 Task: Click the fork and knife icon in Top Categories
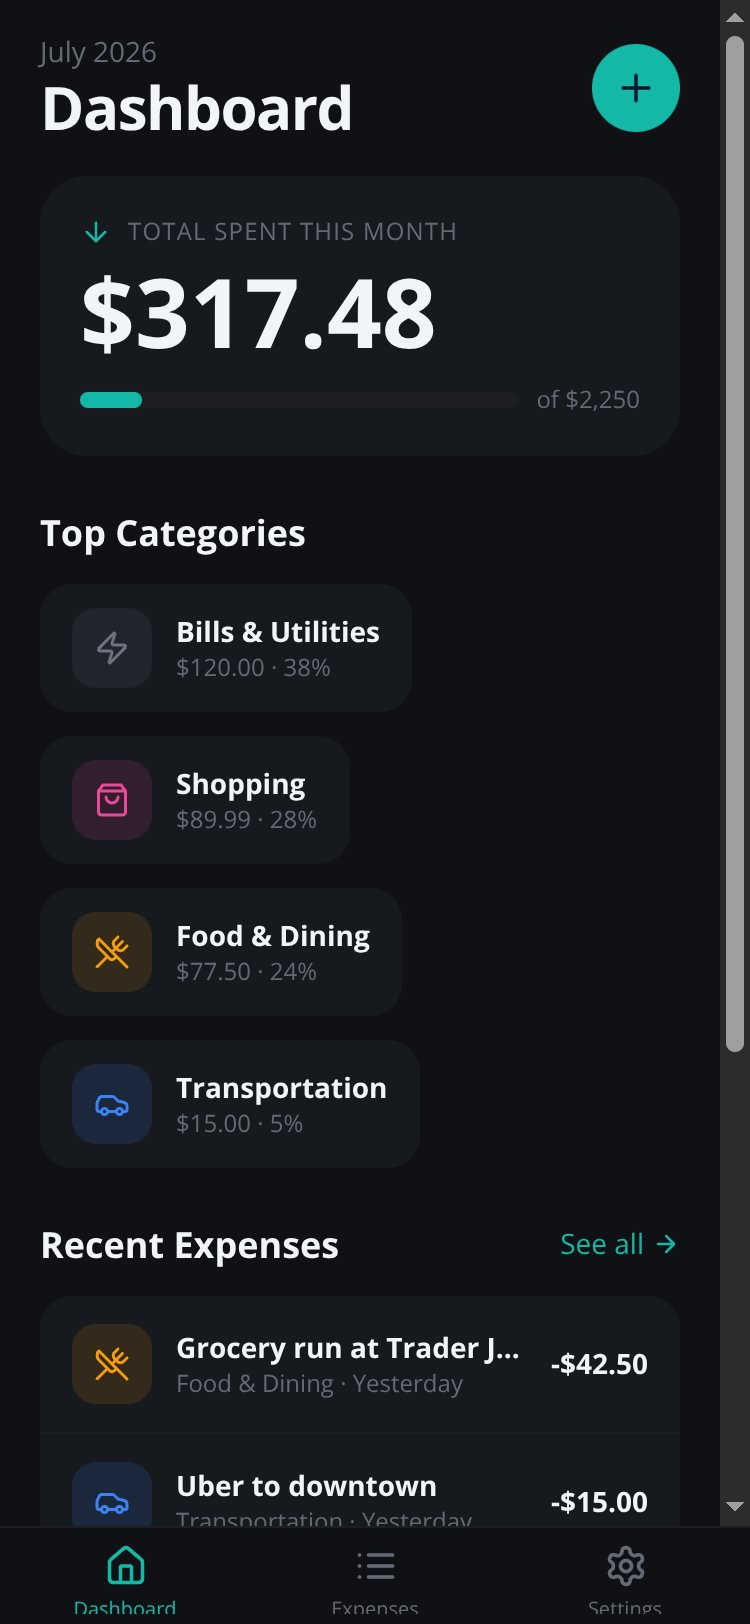(112, 952)
